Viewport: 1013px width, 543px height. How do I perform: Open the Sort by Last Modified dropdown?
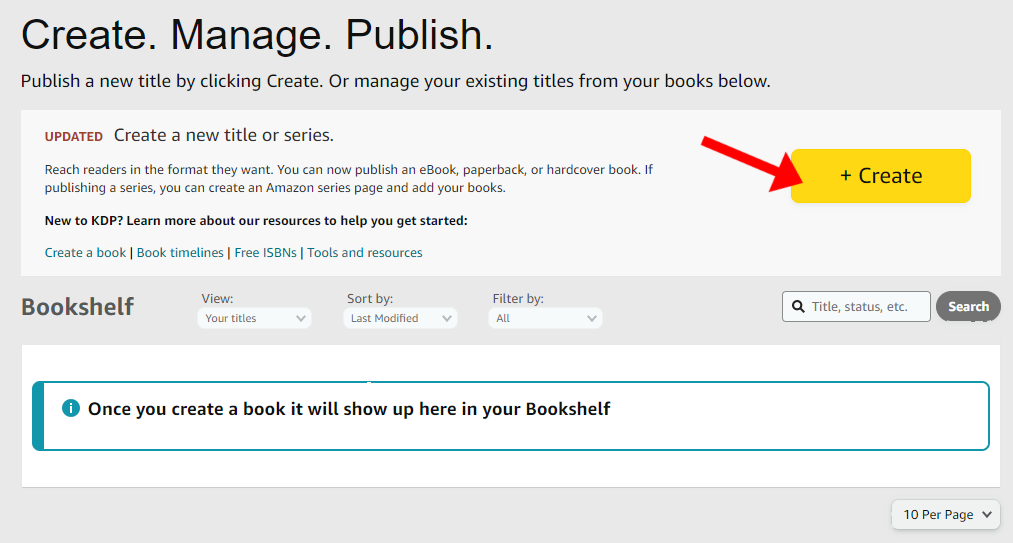[x=400, y=318]
